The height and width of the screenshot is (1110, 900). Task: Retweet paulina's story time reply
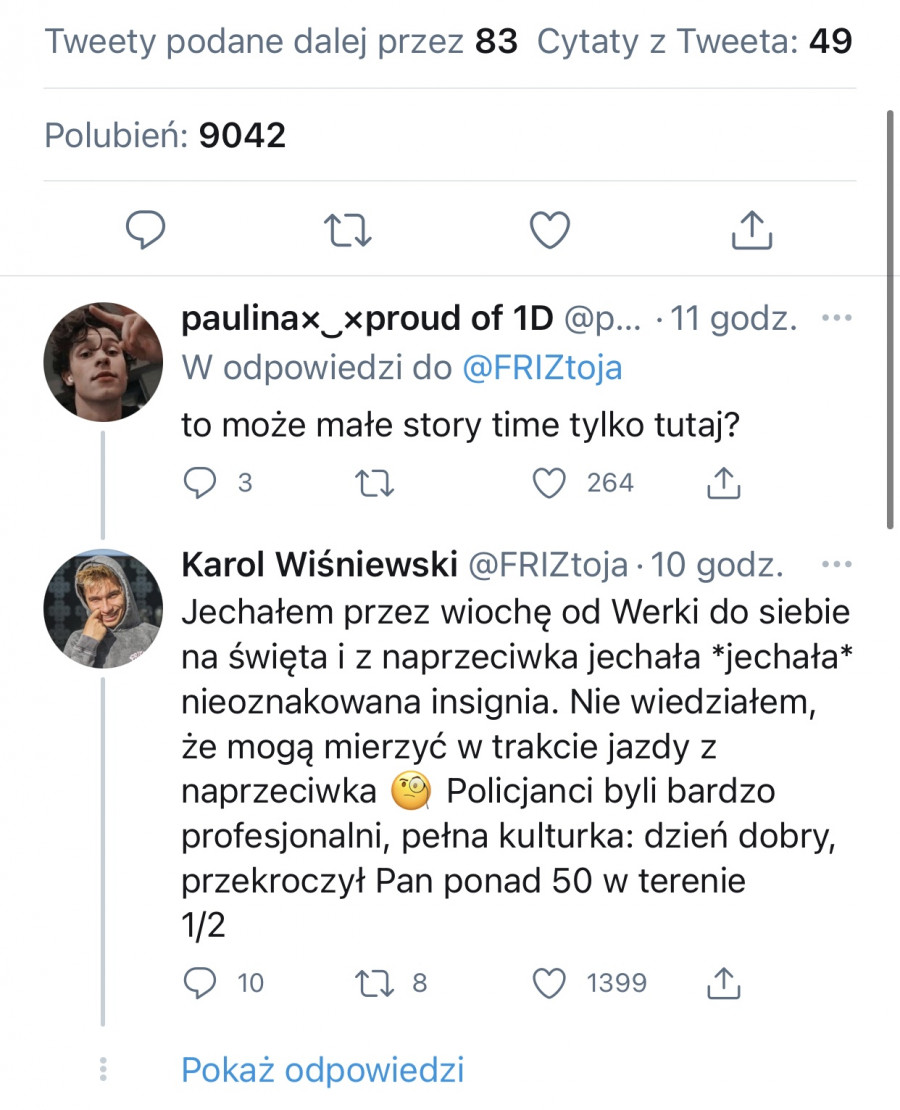pyautogui.click(x=376, y=483)
